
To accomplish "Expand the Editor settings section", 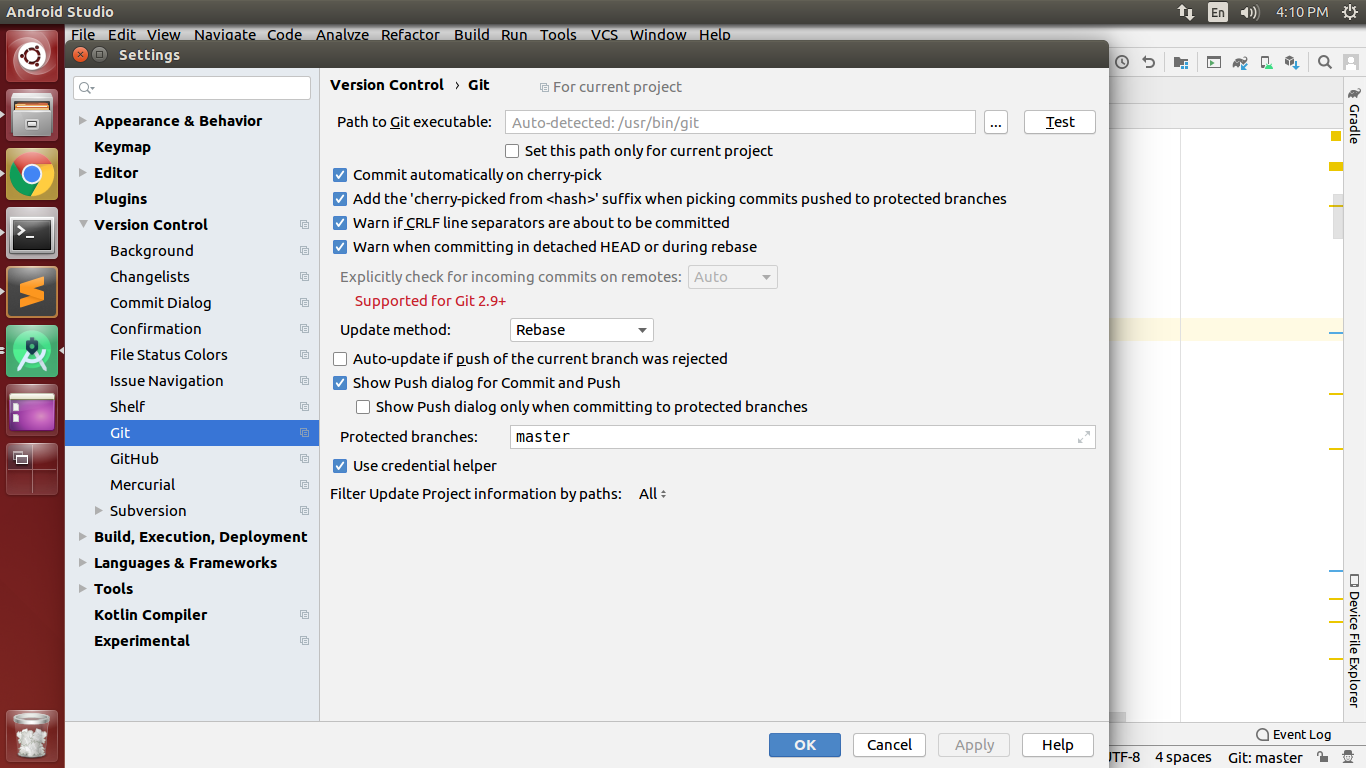I will click(83, 173).
